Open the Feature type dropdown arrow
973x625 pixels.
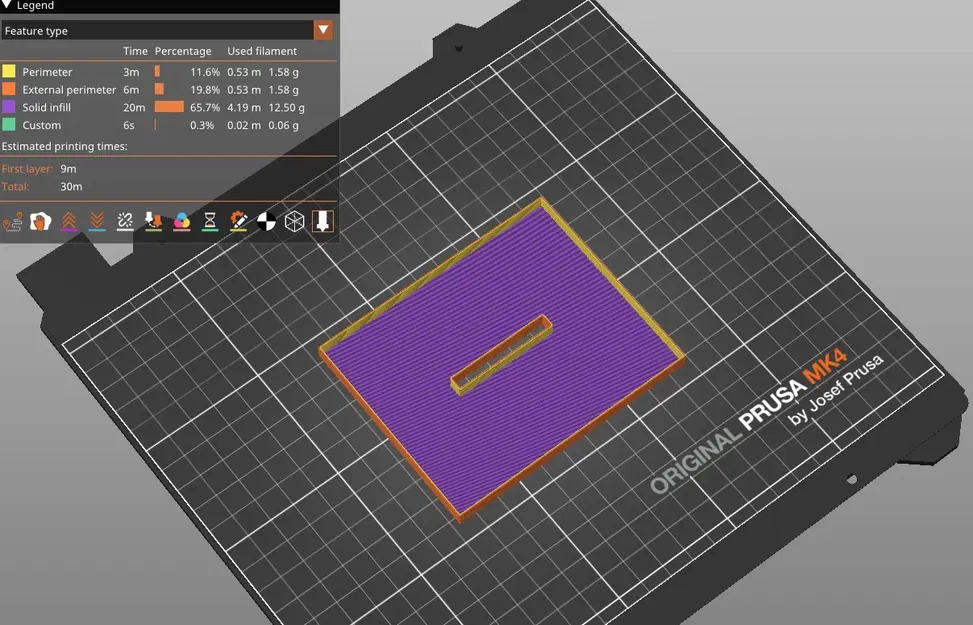(323, 30)
